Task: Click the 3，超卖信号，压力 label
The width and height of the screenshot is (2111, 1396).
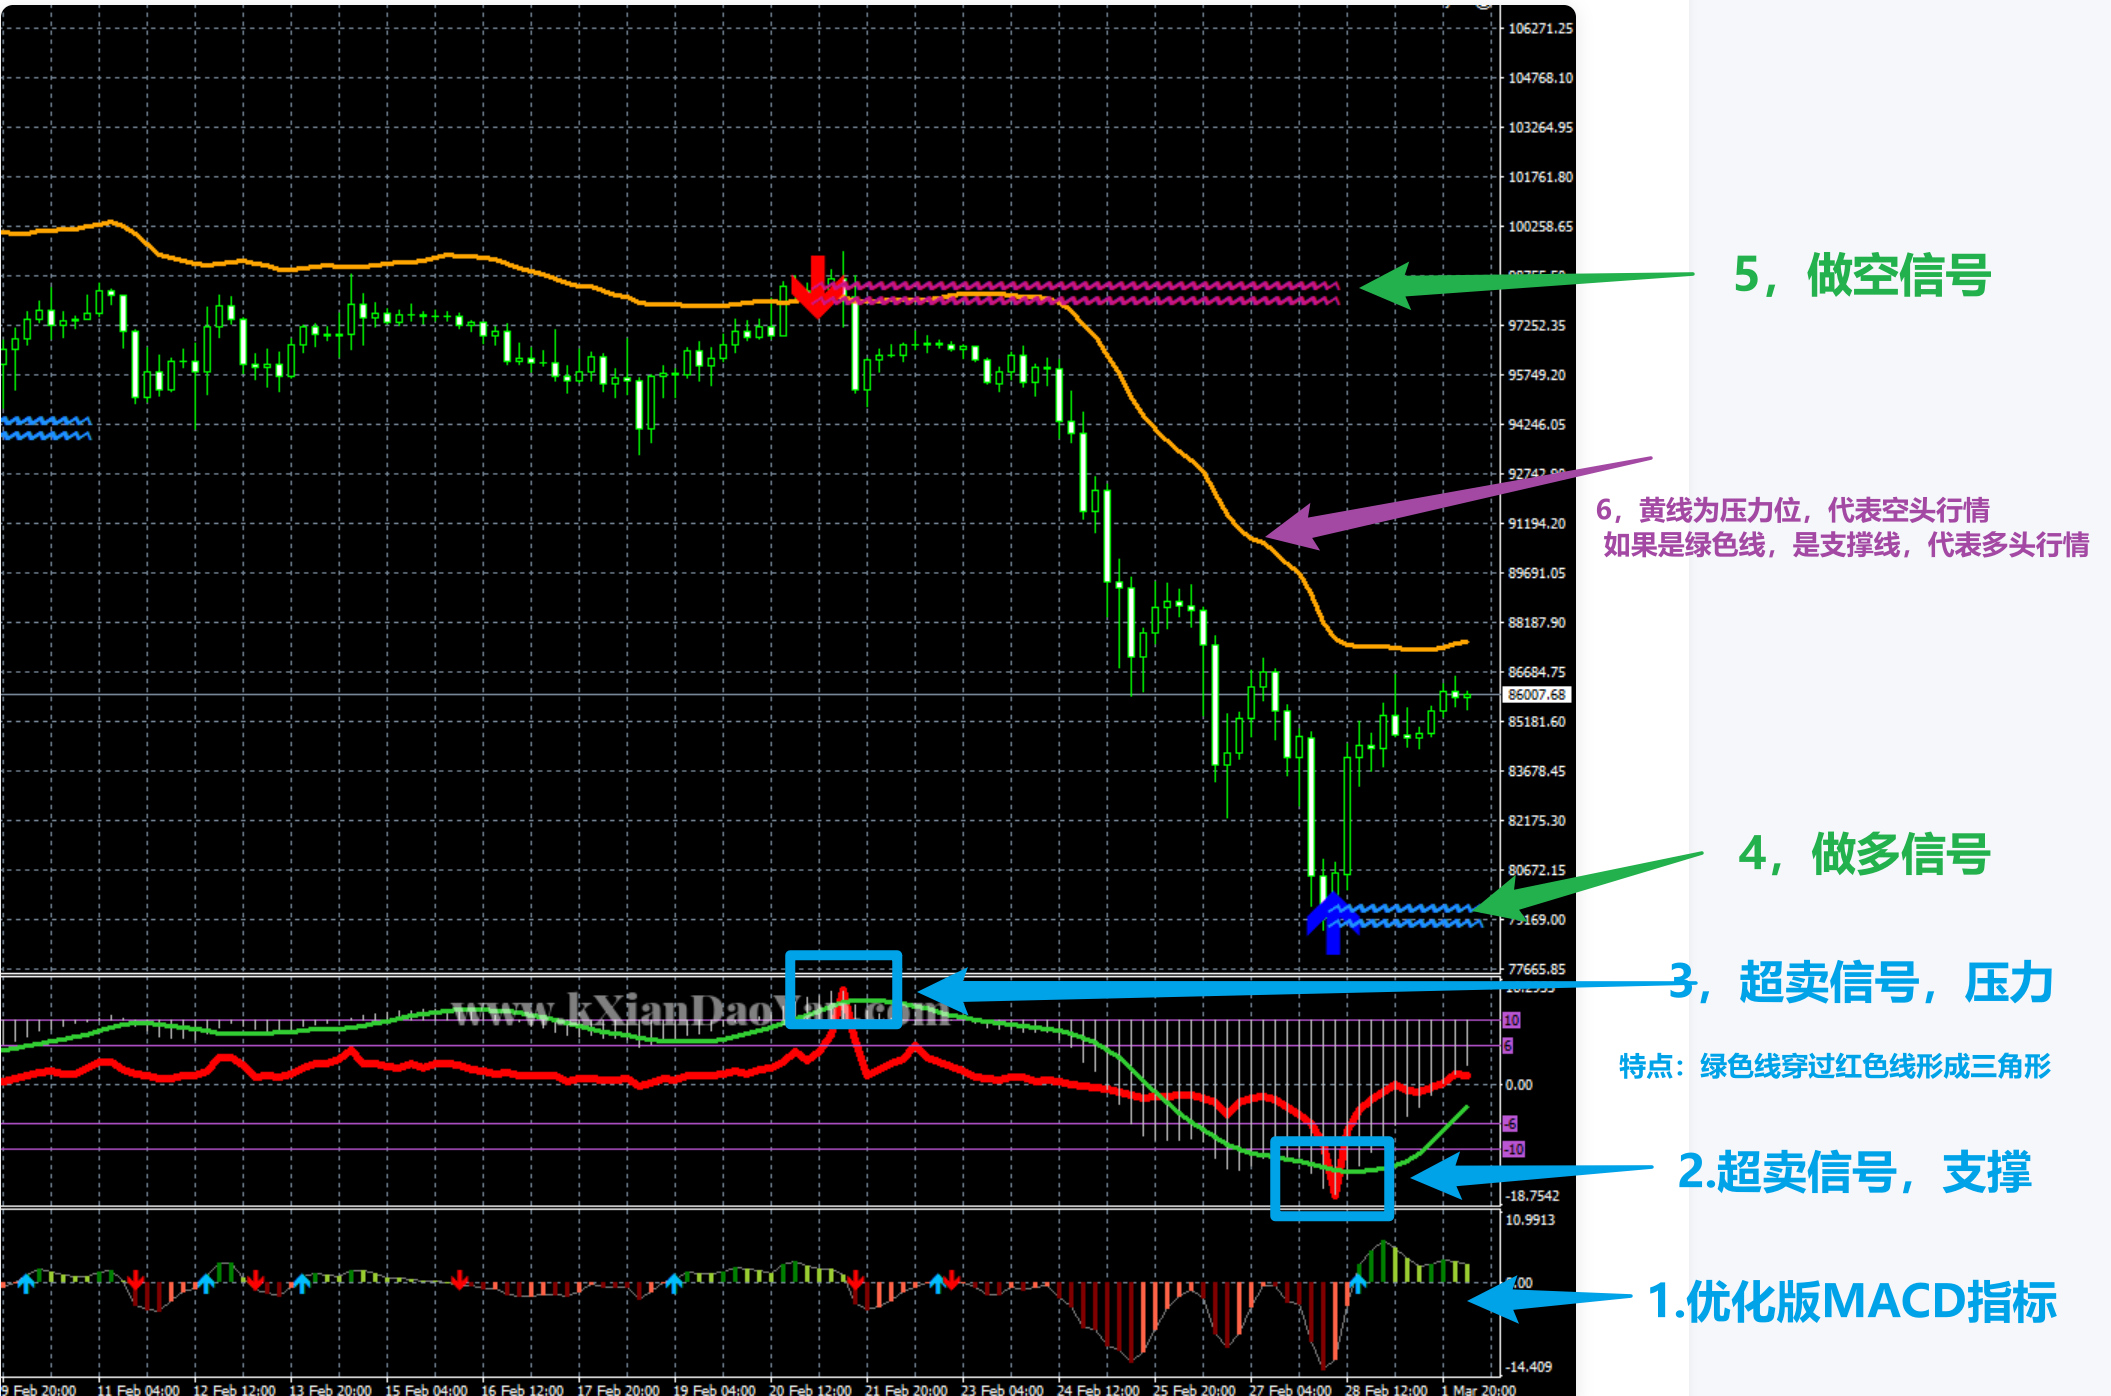Action: [1861, 982]
